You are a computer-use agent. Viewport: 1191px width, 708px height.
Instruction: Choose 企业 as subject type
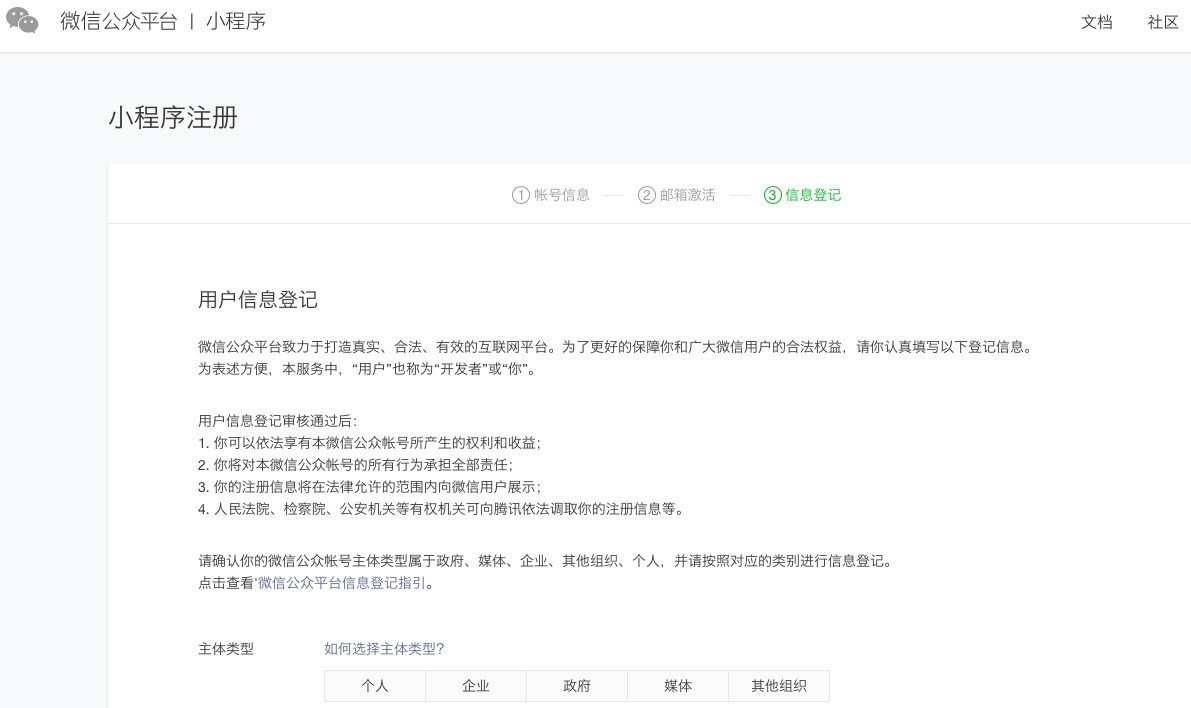pos(475,686)
